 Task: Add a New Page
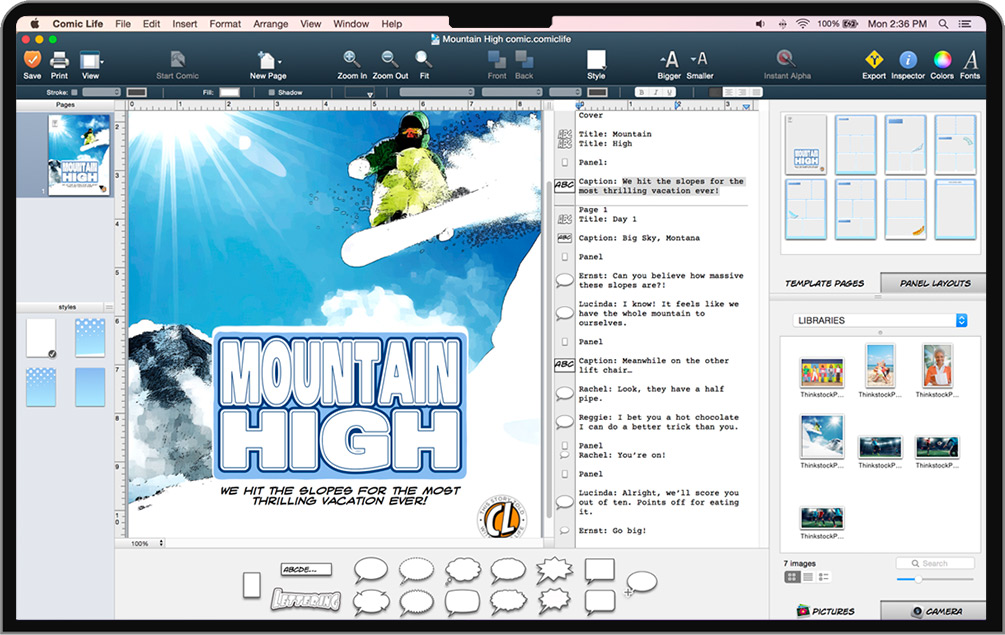[x=268, y=60]
